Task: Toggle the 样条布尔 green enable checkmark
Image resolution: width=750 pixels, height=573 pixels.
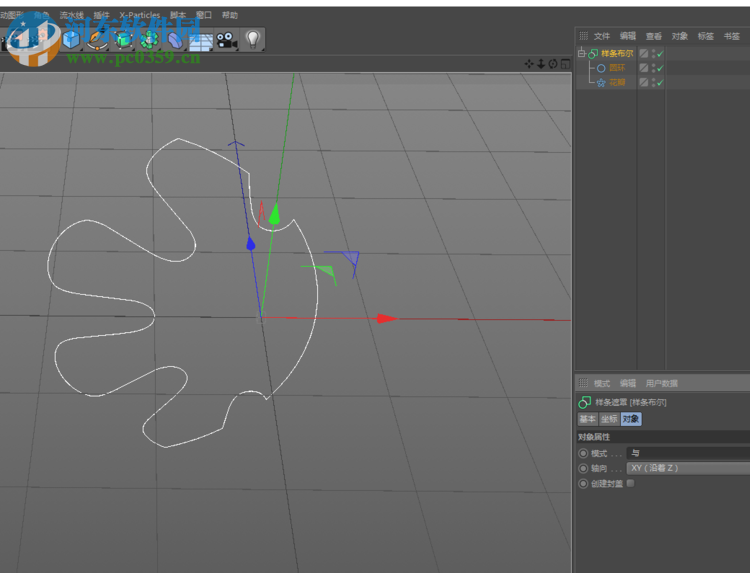Action: (x=660, y=54)
